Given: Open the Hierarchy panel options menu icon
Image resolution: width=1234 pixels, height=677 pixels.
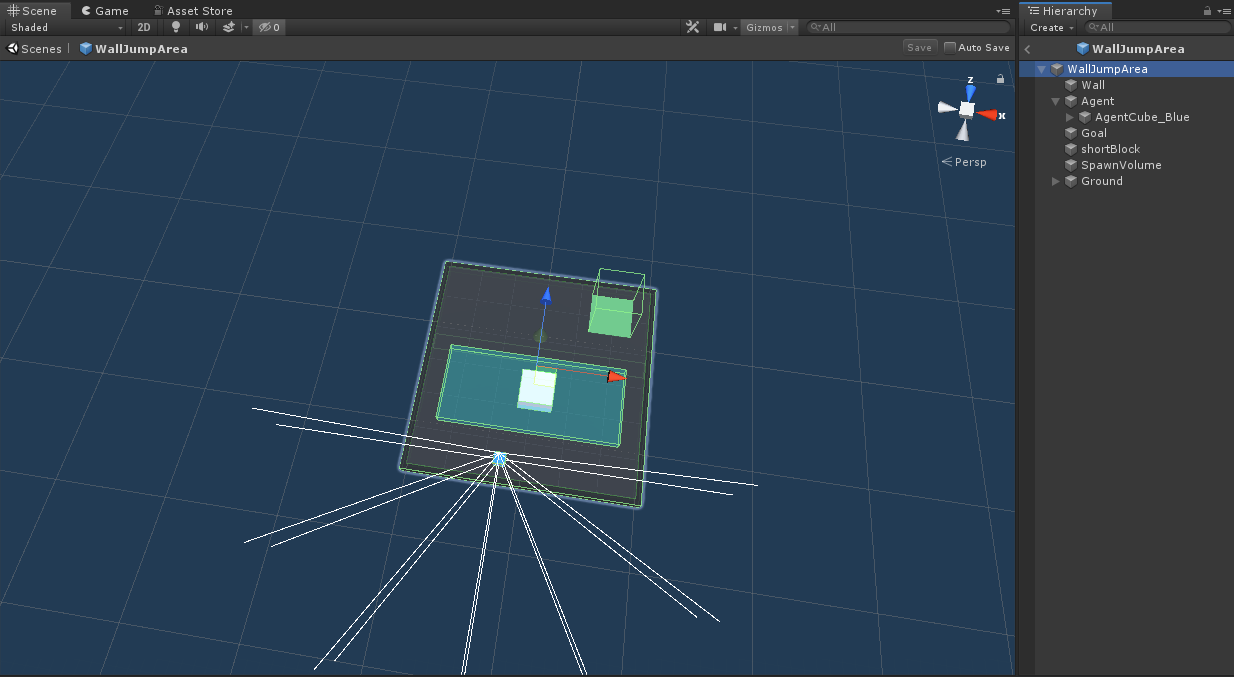Looking at the screenshot, I should tap(1226, 10).
